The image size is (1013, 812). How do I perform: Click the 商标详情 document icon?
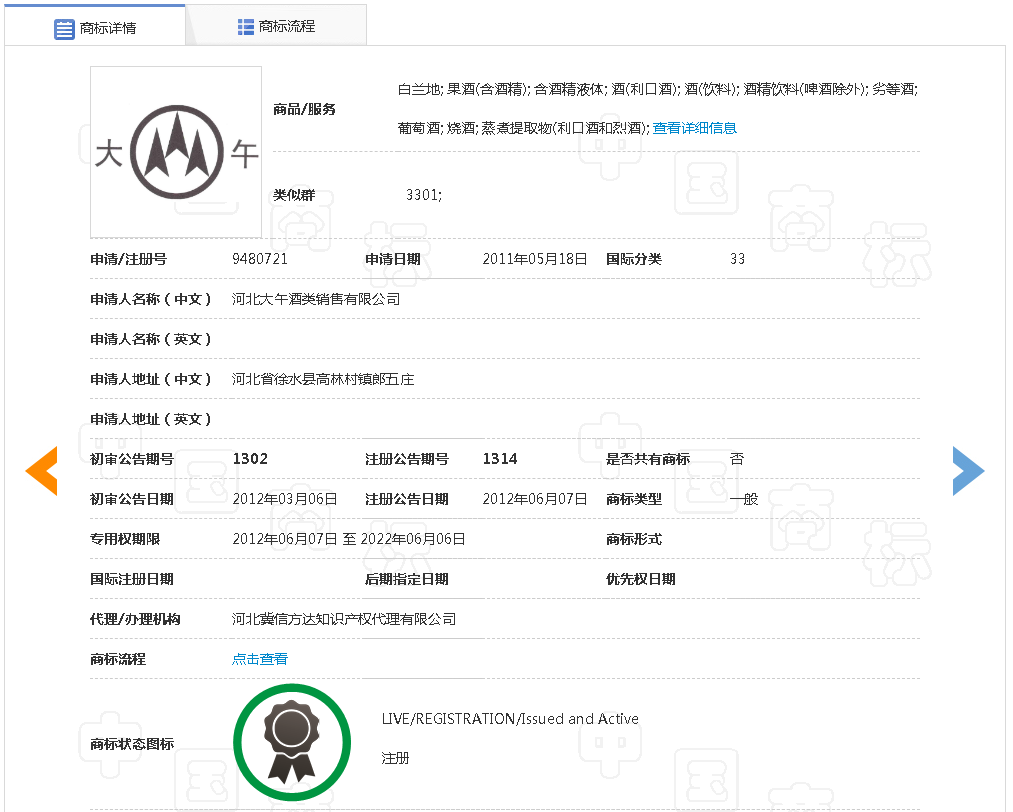(x=64, y=28)
